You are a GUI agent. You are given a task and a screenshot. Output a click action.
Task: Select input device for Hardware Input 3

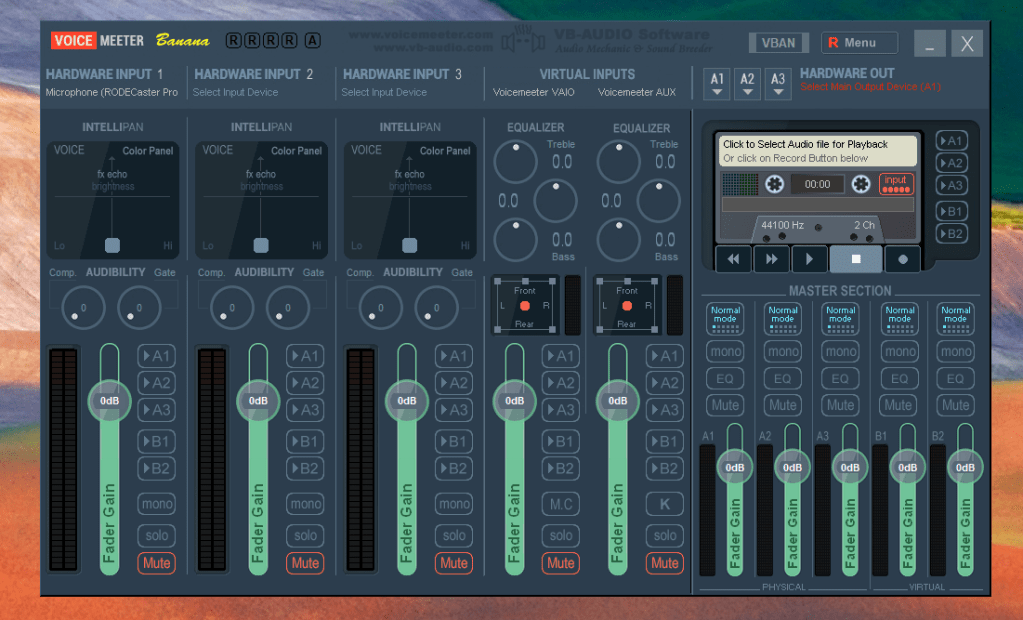[384, 92]
